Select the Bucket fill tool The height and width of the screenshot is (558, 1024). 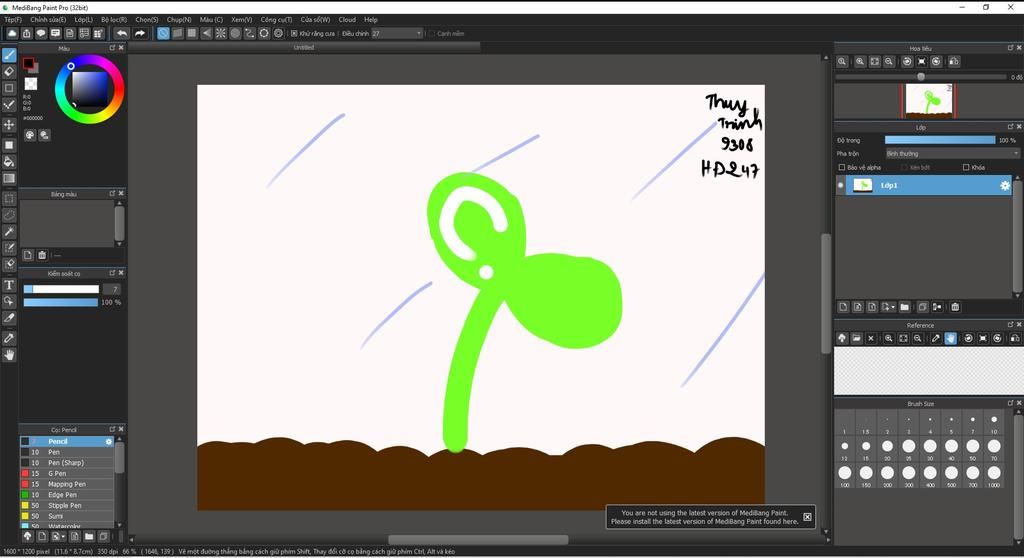[9, 161]
